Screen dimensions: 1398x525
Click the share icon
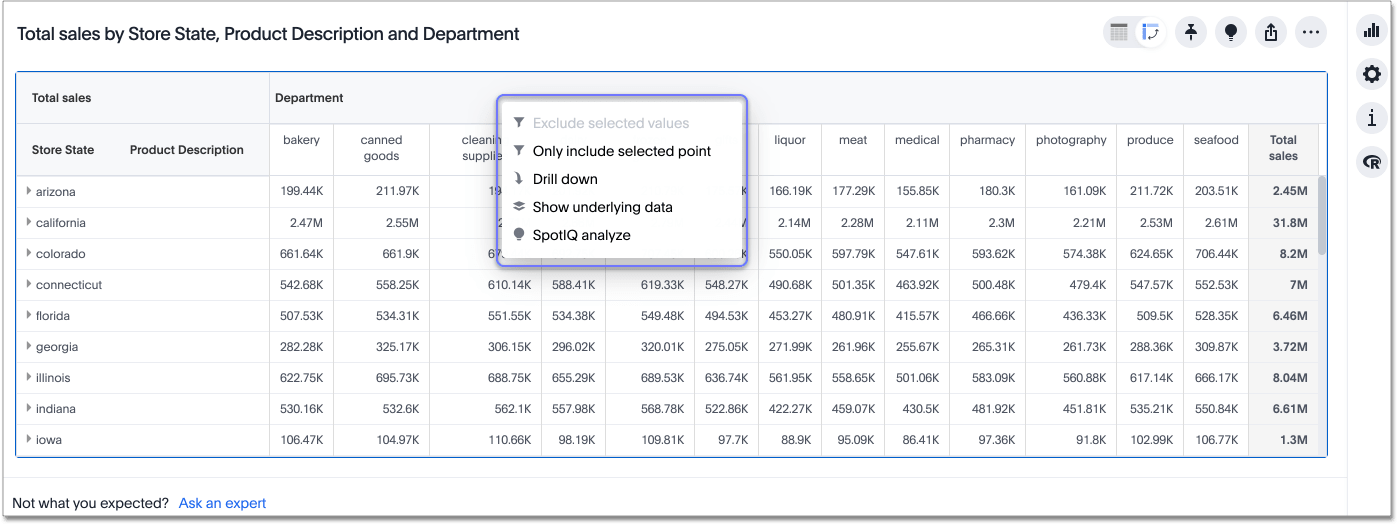1271,33
